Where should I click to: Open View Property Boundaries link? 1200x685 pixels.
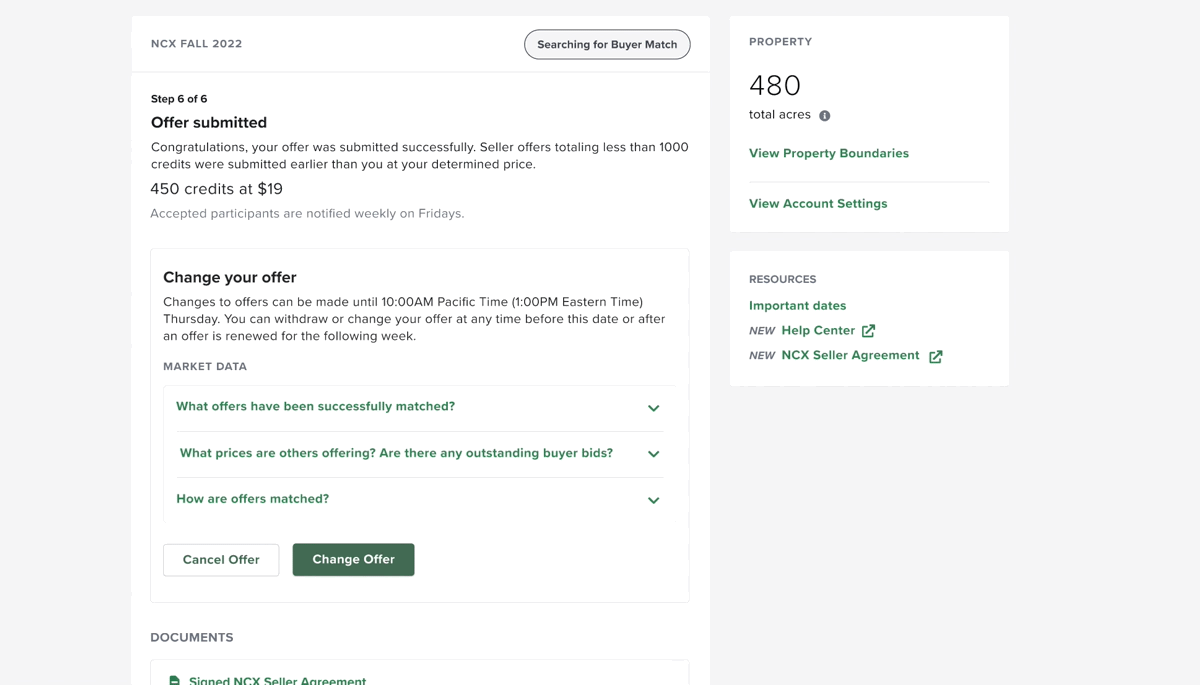[829, 153]
